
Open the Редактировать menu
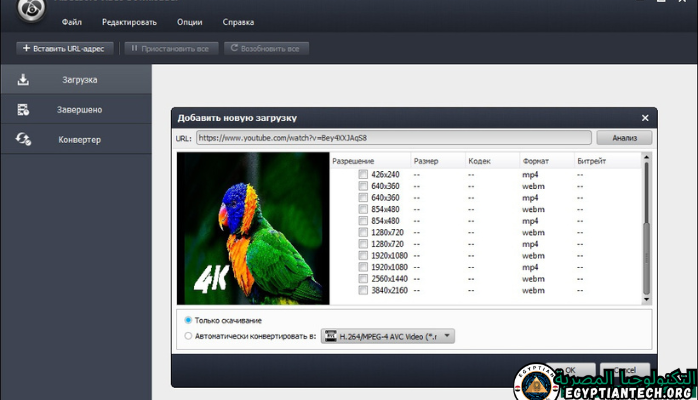(129, 22)
